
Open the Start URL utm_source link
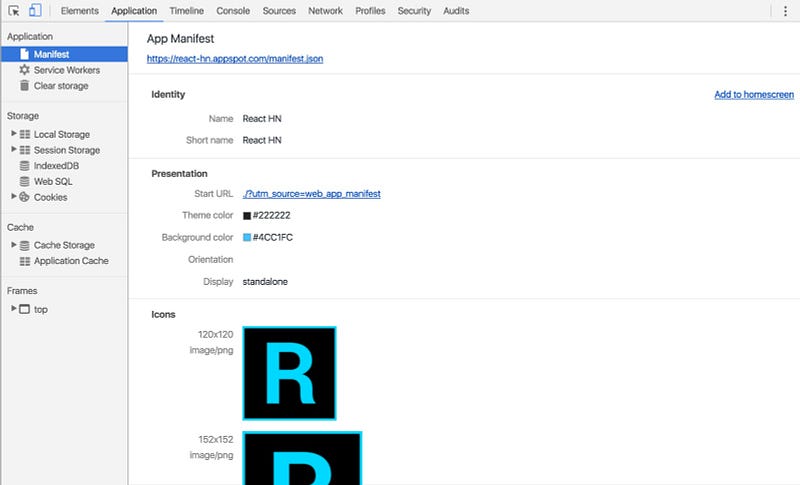312,194
